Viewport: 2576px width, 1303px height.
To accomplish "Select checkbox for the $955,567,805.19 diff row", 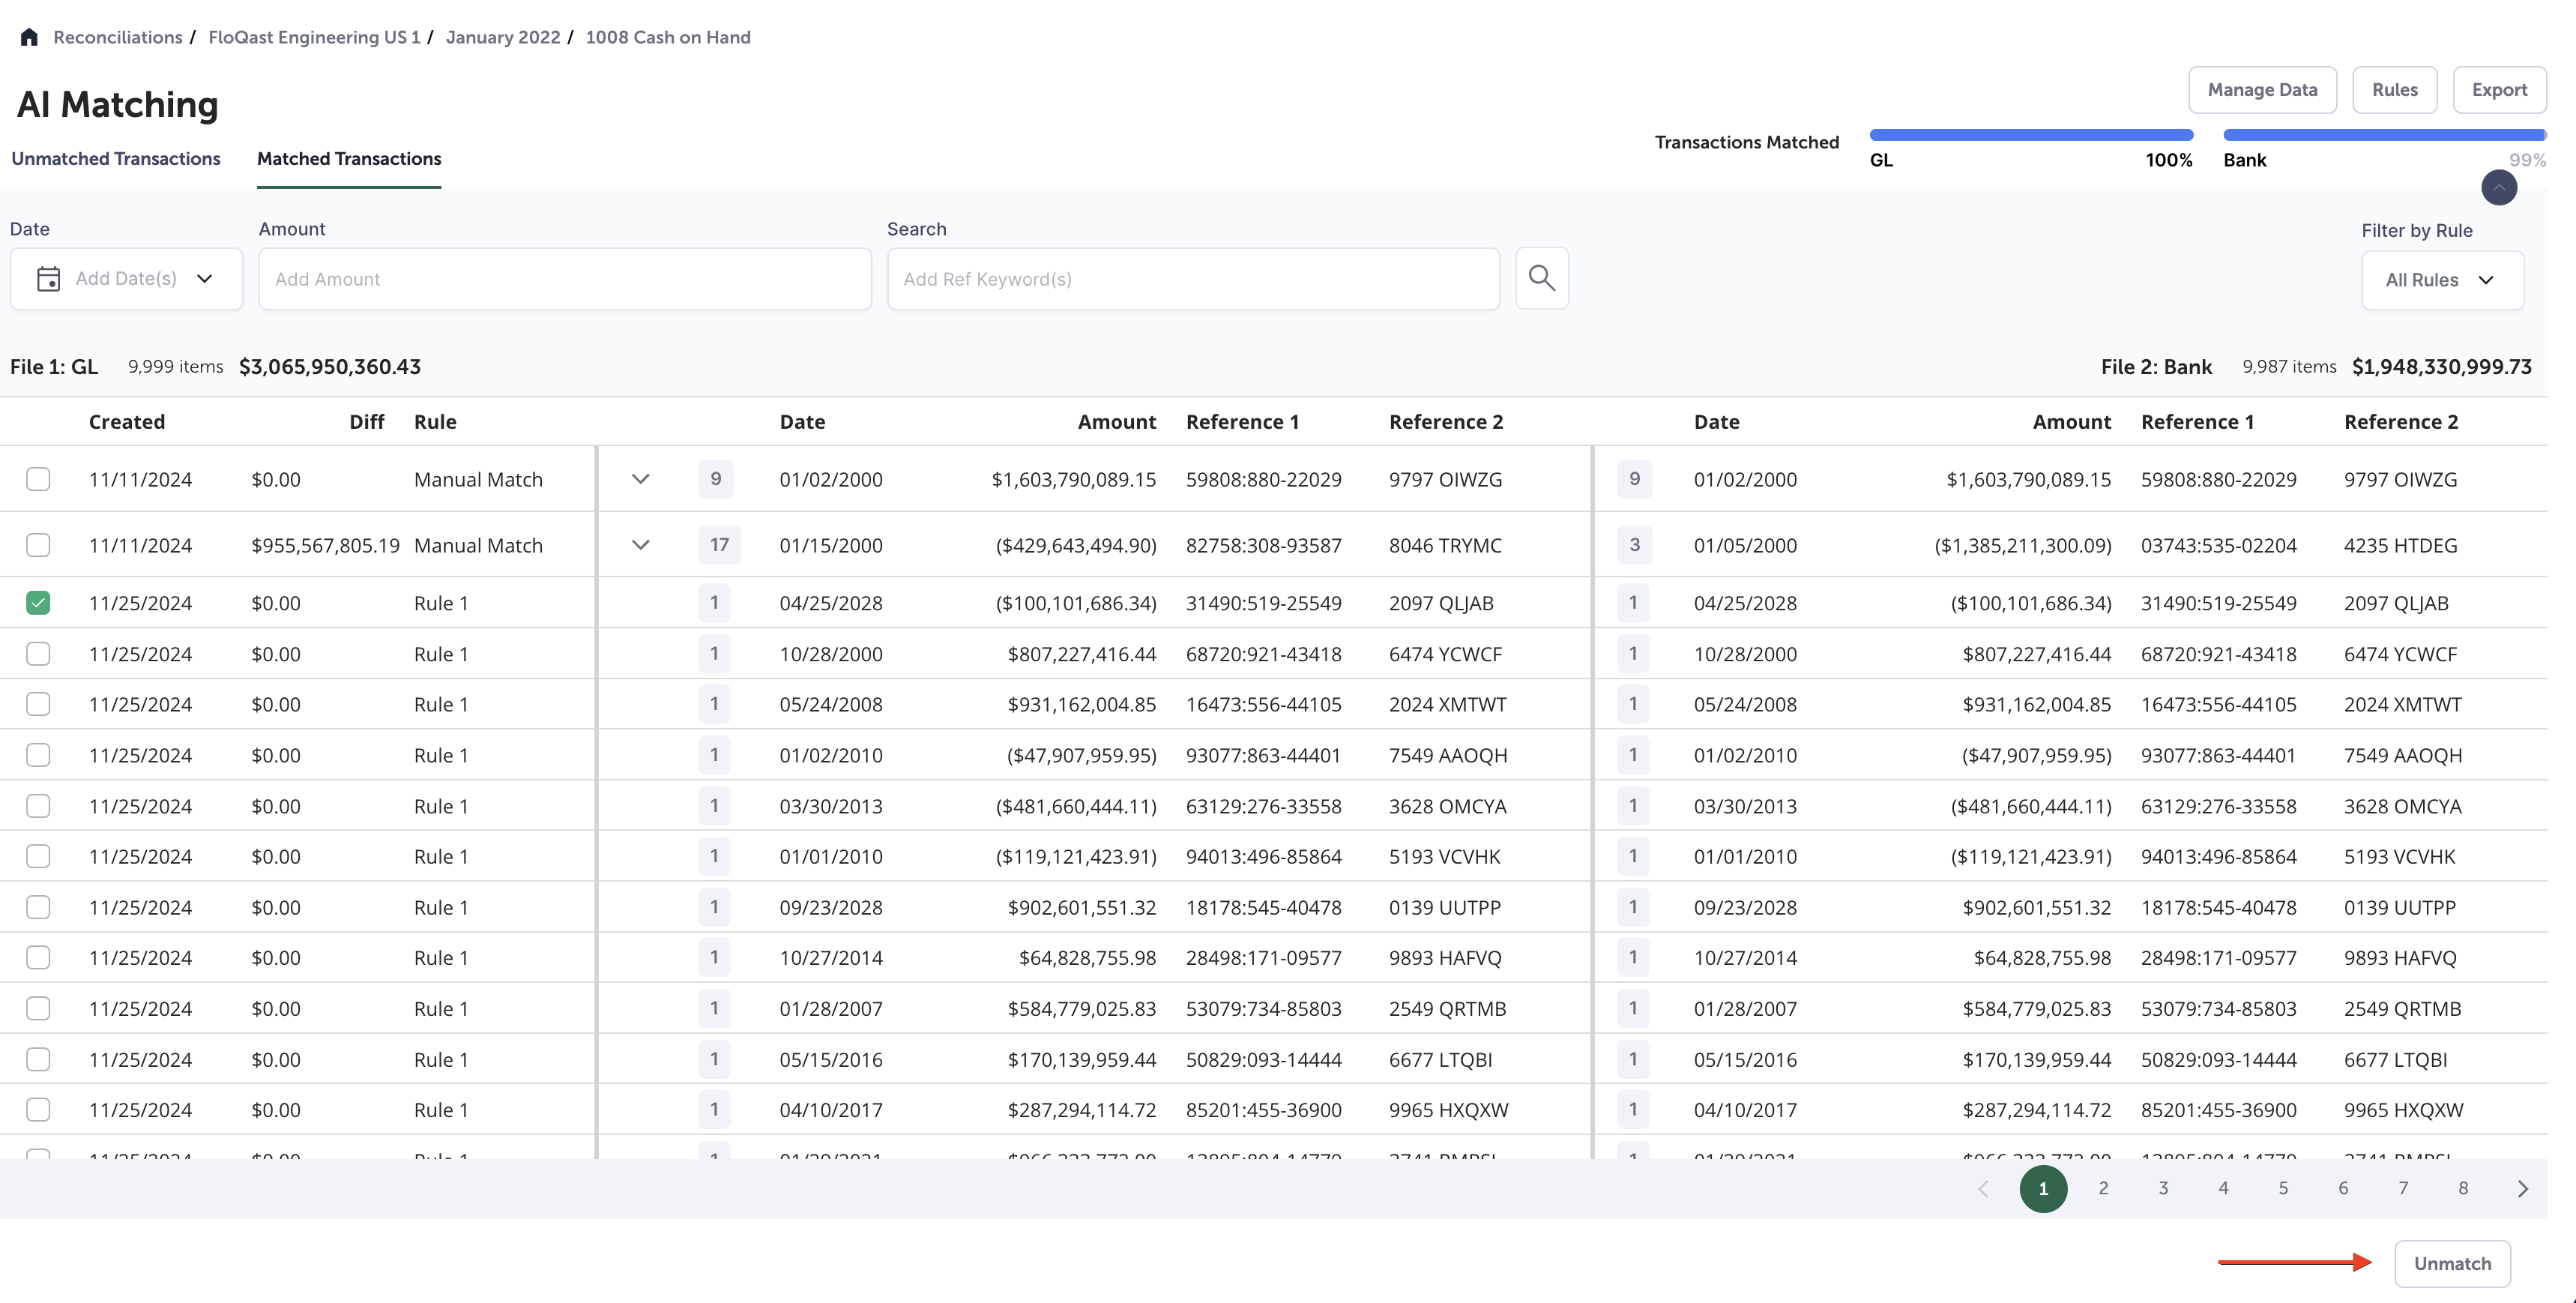I will click(x=38, y=545).
